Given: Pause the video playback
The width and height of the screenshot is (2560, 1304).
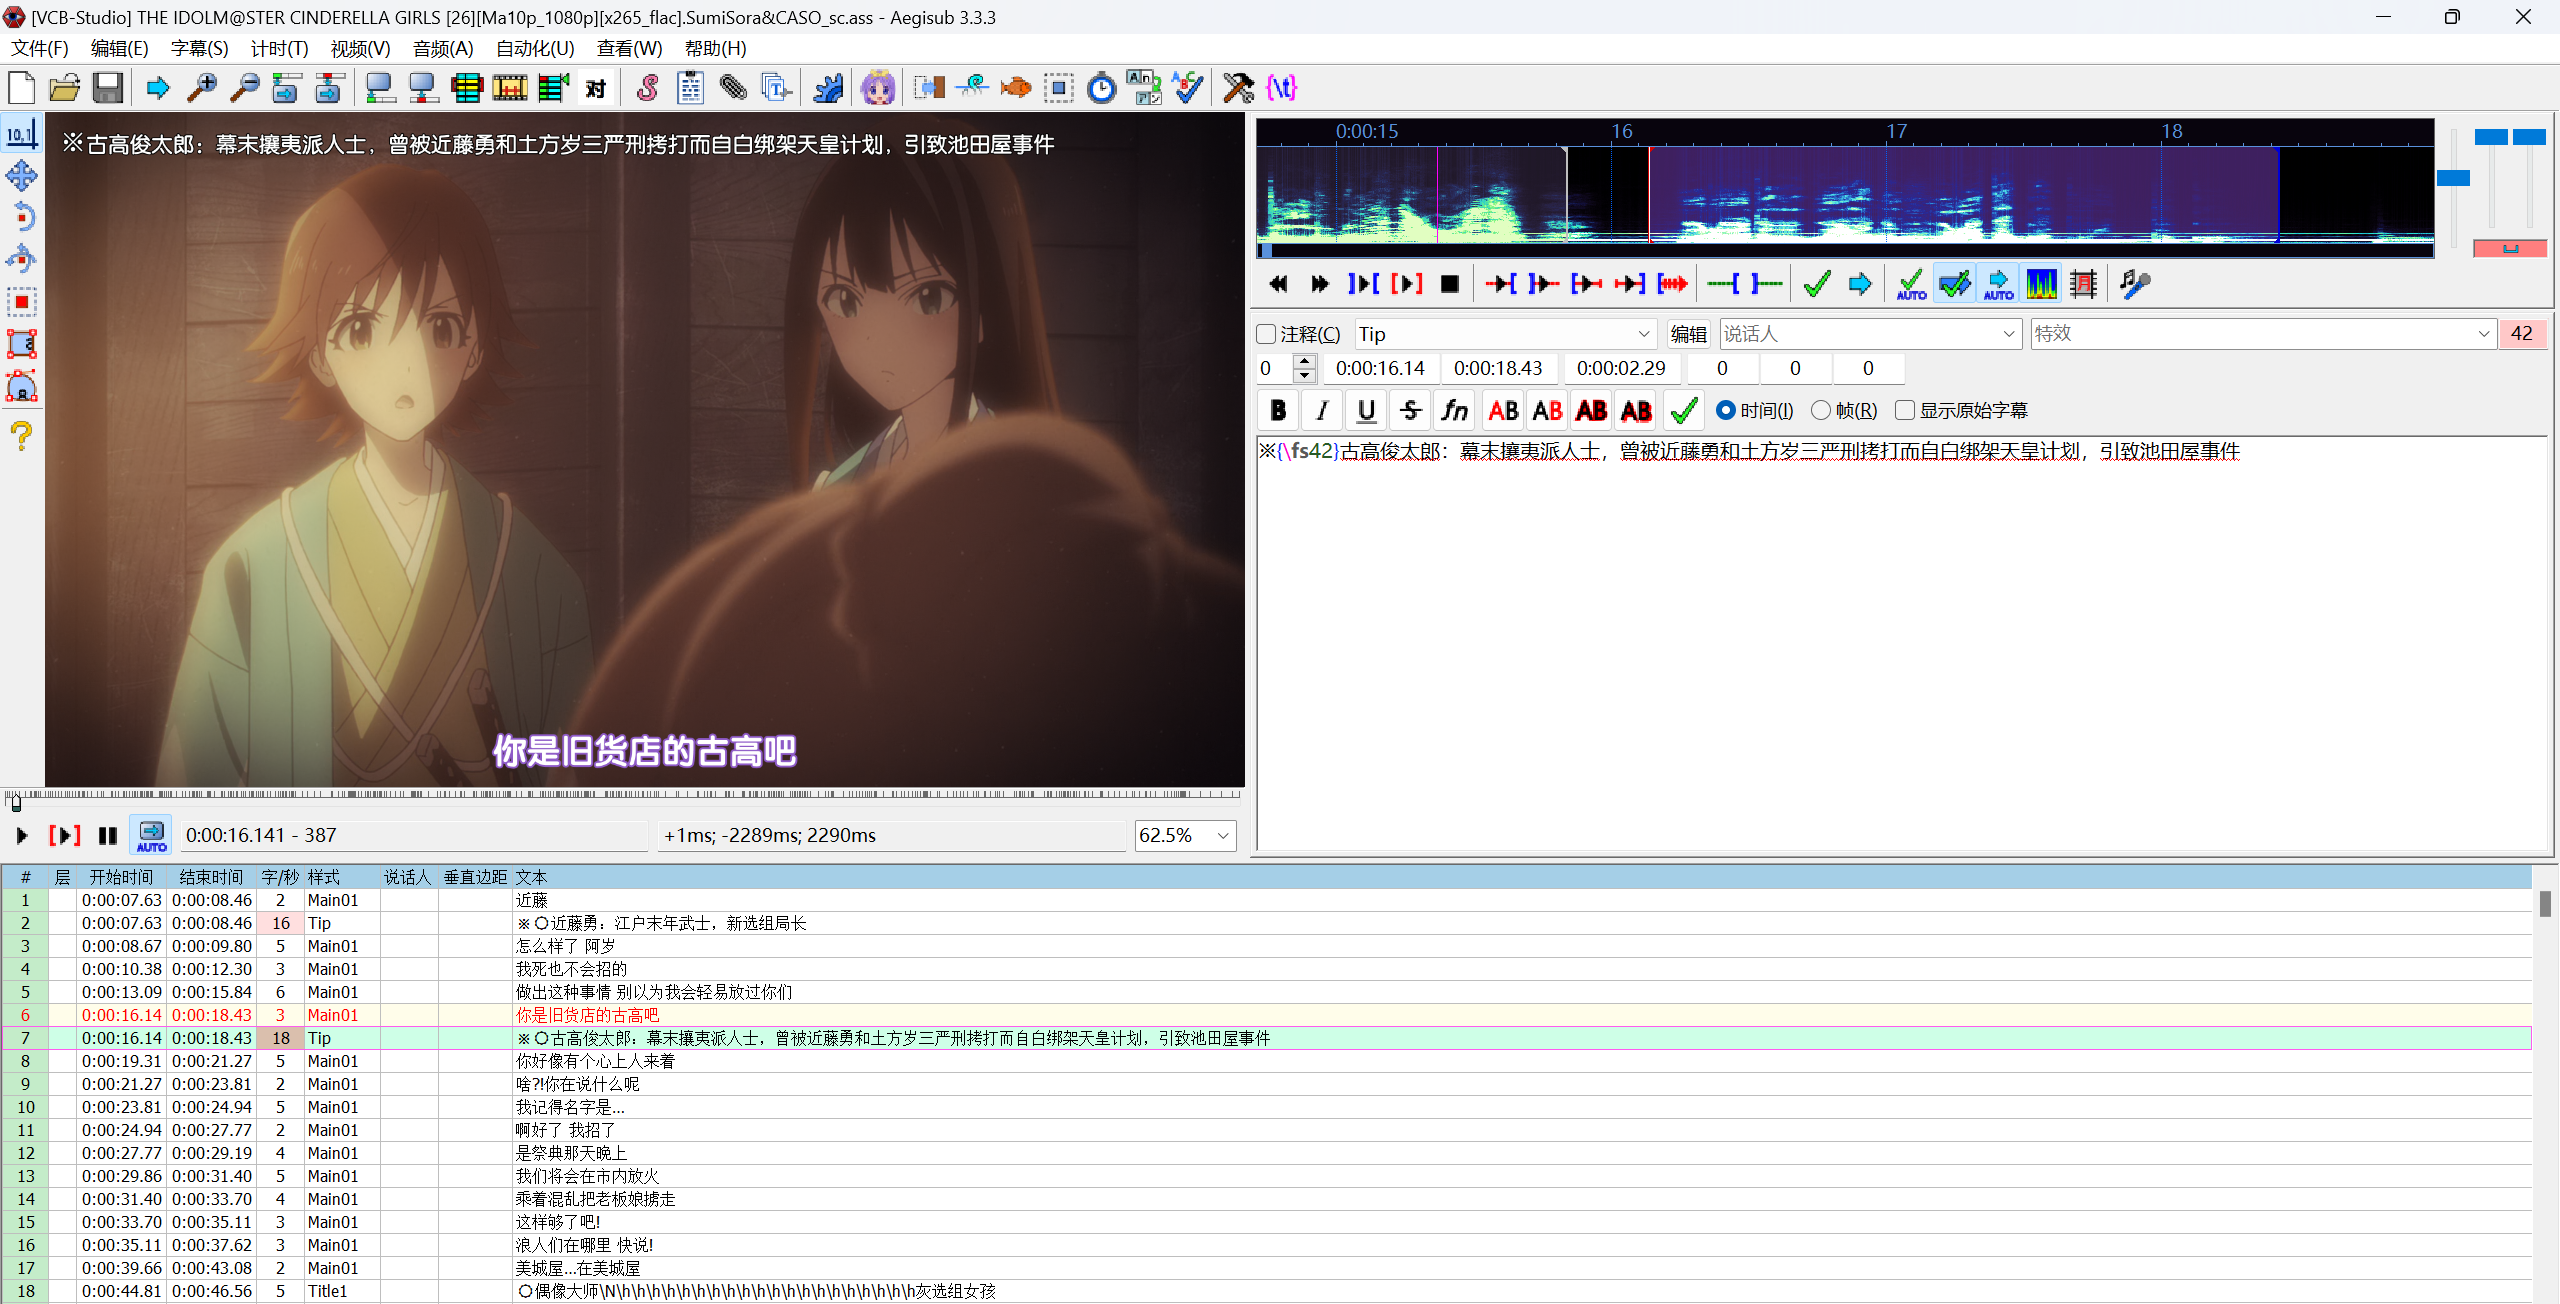Looking at the screenshot, I should (x=108, y=835).
